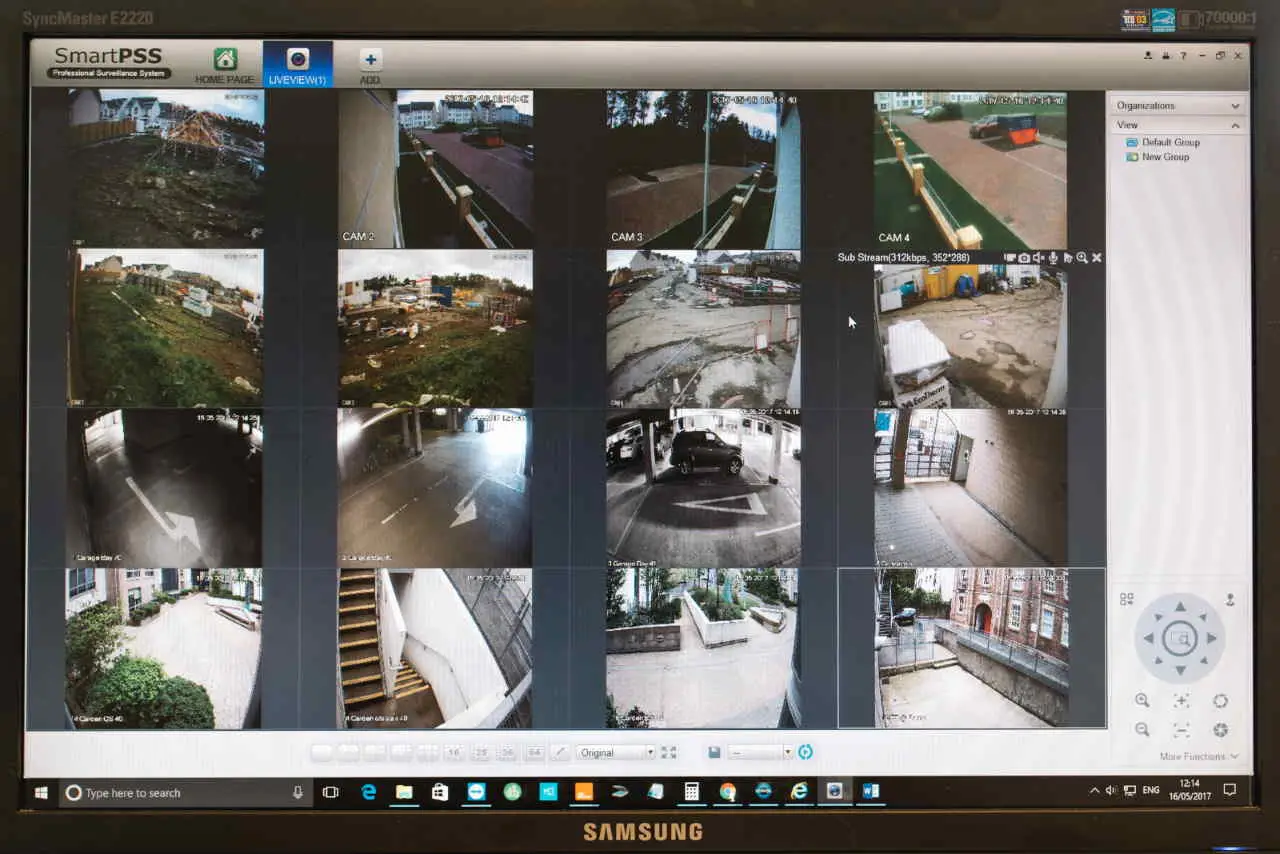Enable digital zoom on the Sub Stream feed
This screenshot has height=854, width=1280.
(1081, 257)
